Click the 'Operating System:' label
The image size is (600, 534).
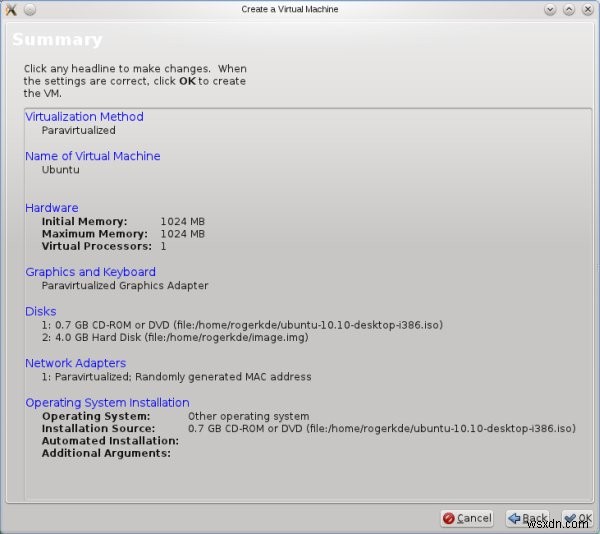(x=96, y=416)
